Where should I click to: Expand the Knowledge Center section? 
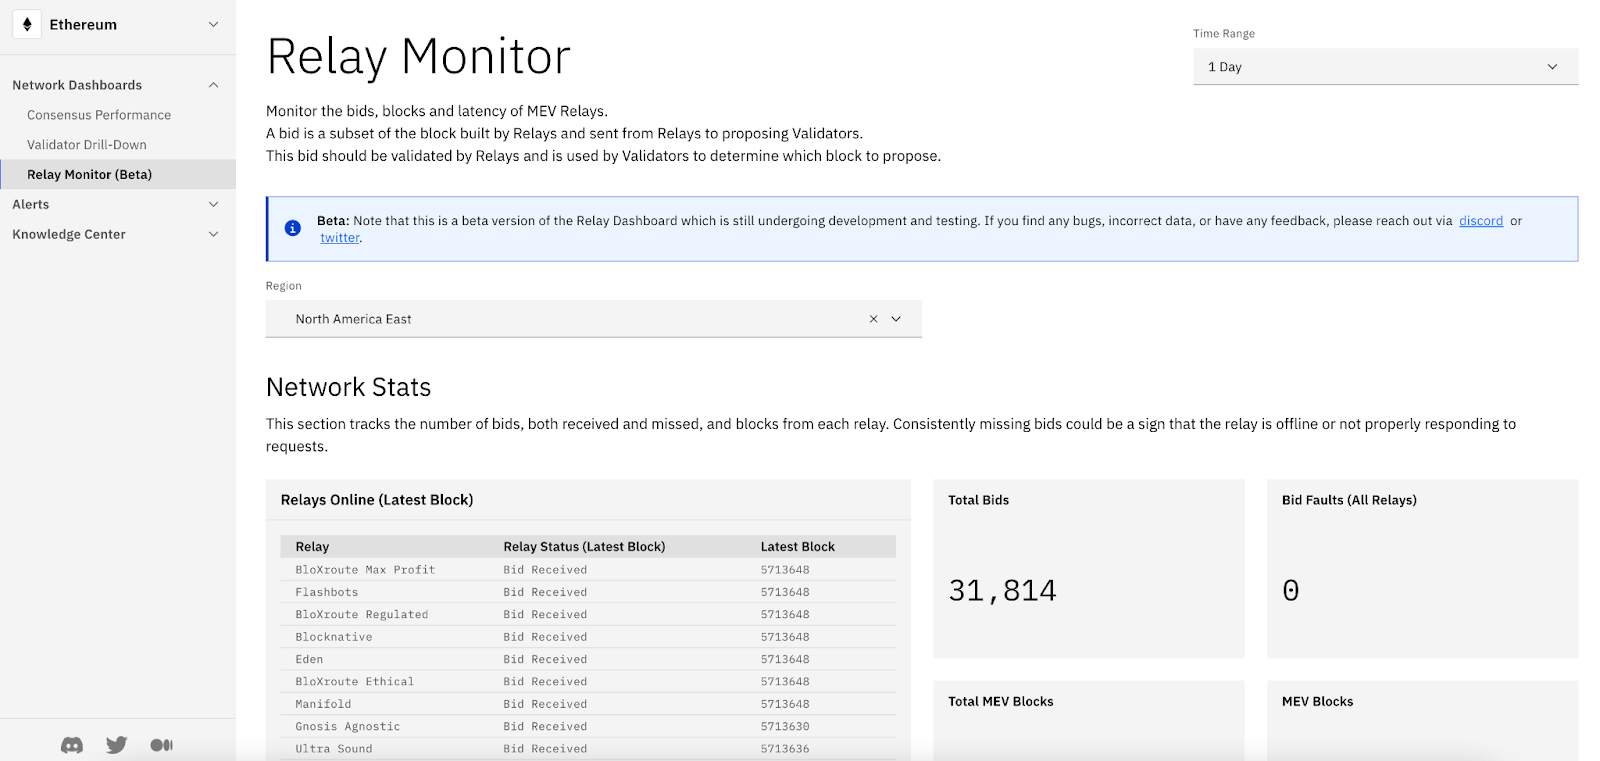[213, 234]
